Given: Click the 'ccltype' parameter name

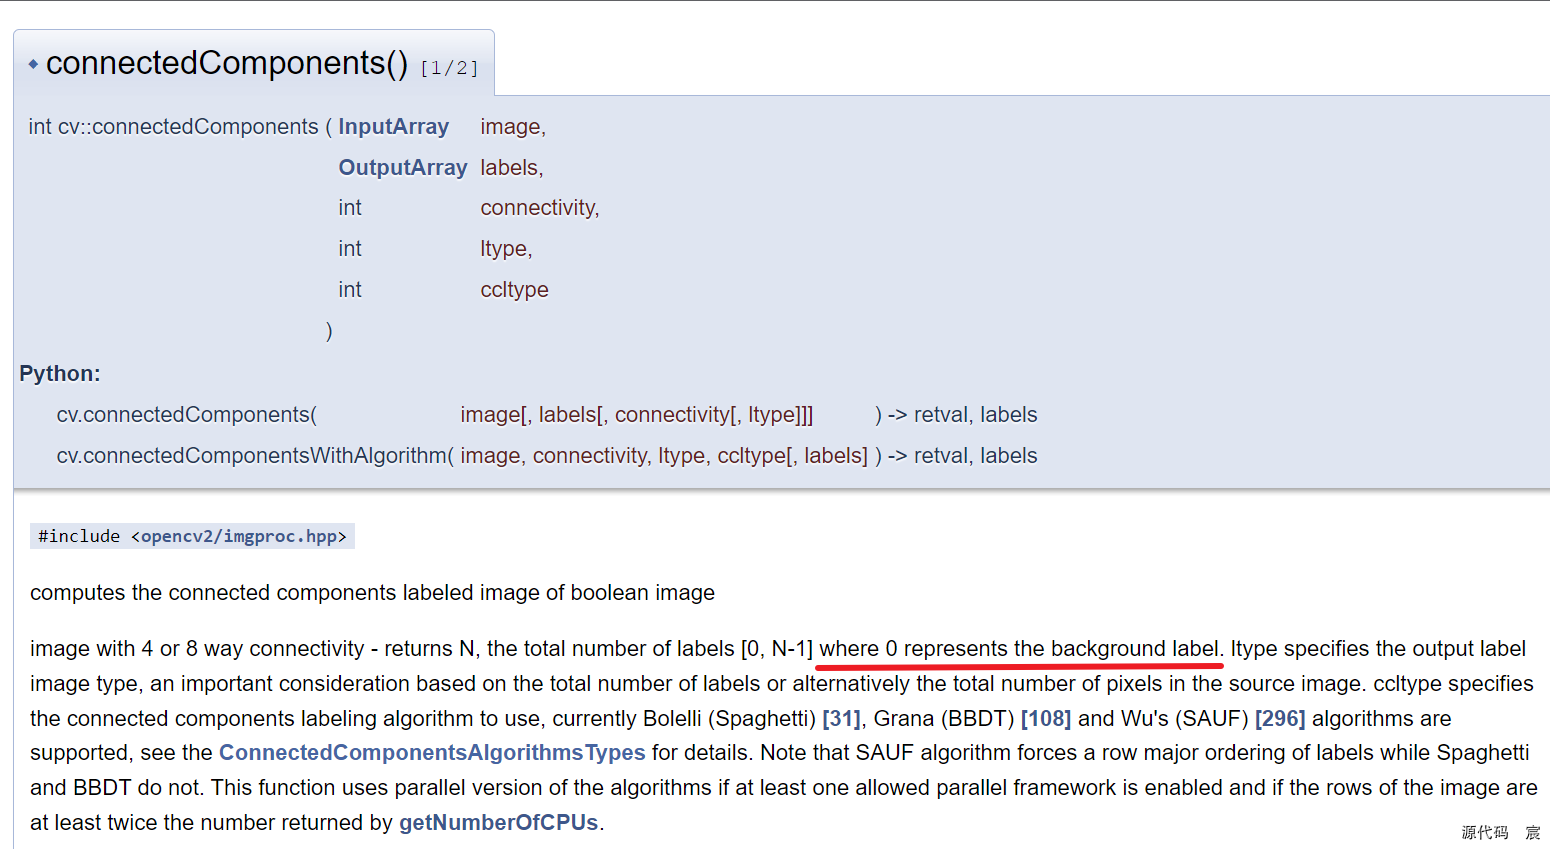Looking at the screenshot, I should coord(514,289).
